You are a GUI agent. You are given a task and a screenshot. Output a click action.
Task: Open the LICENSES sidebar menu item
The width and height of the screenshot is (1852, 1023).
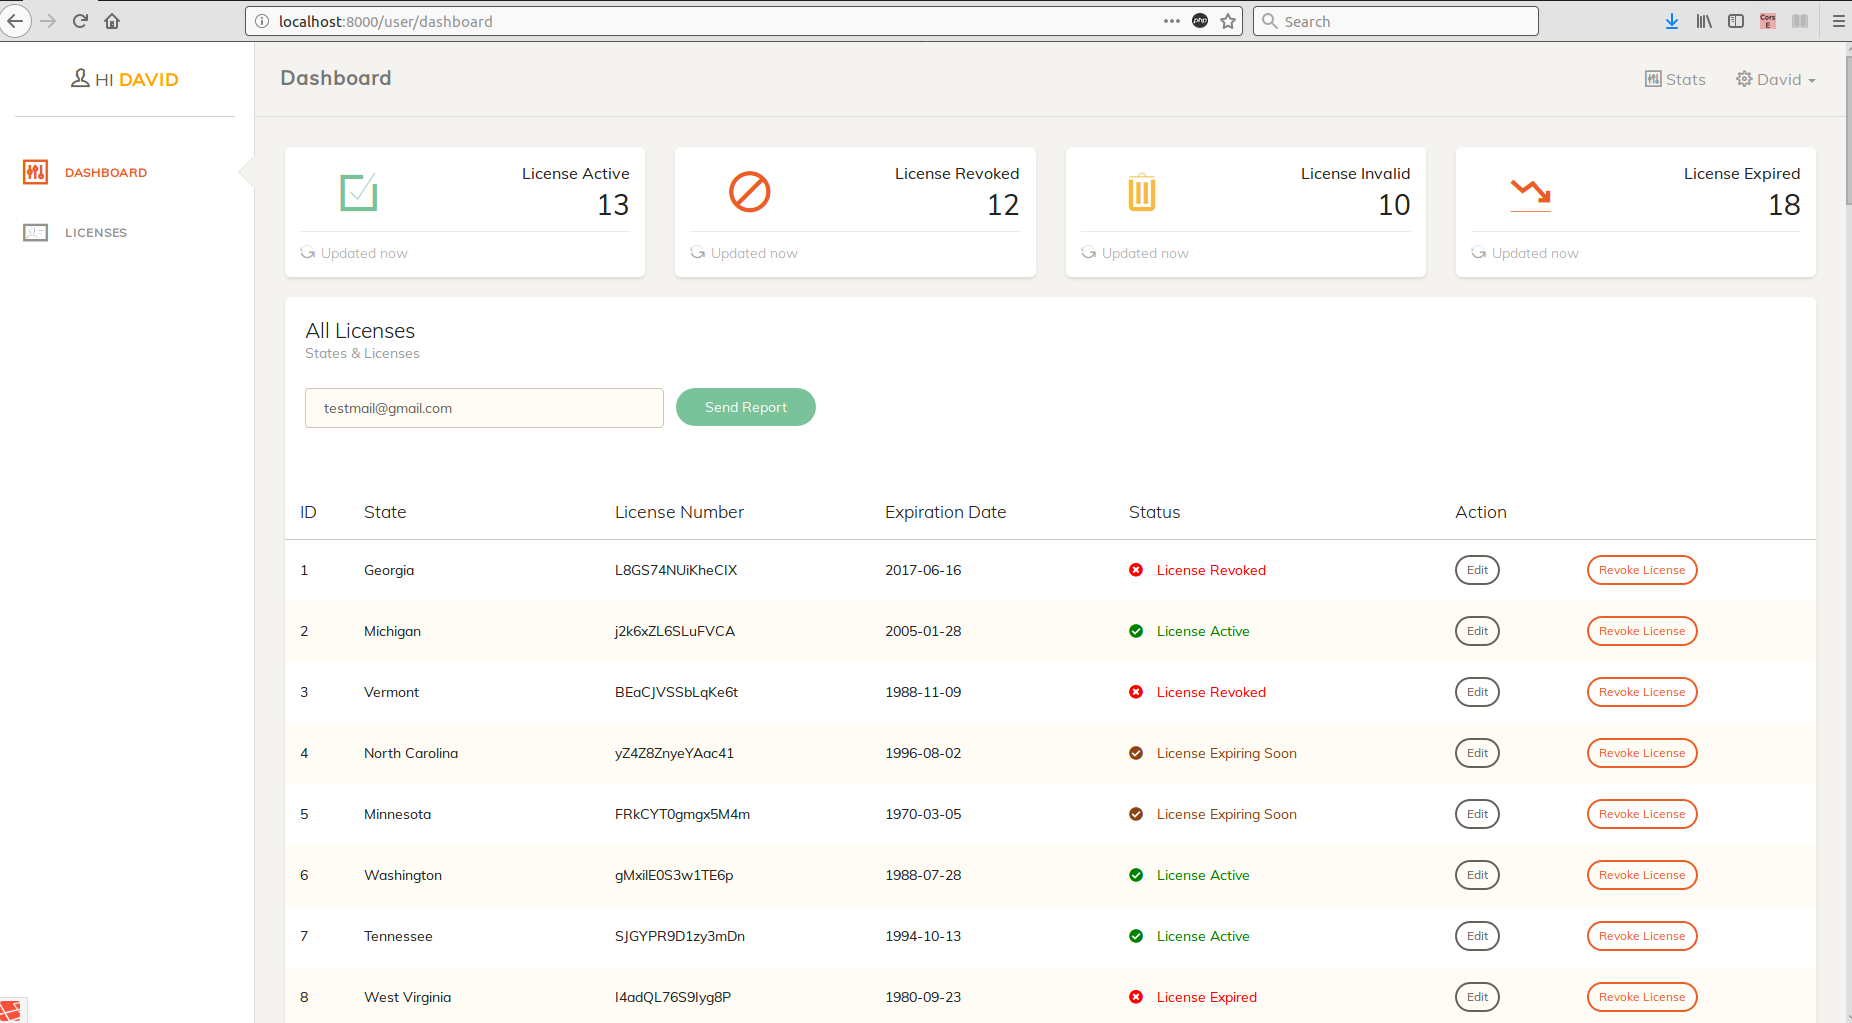point(96,232)
